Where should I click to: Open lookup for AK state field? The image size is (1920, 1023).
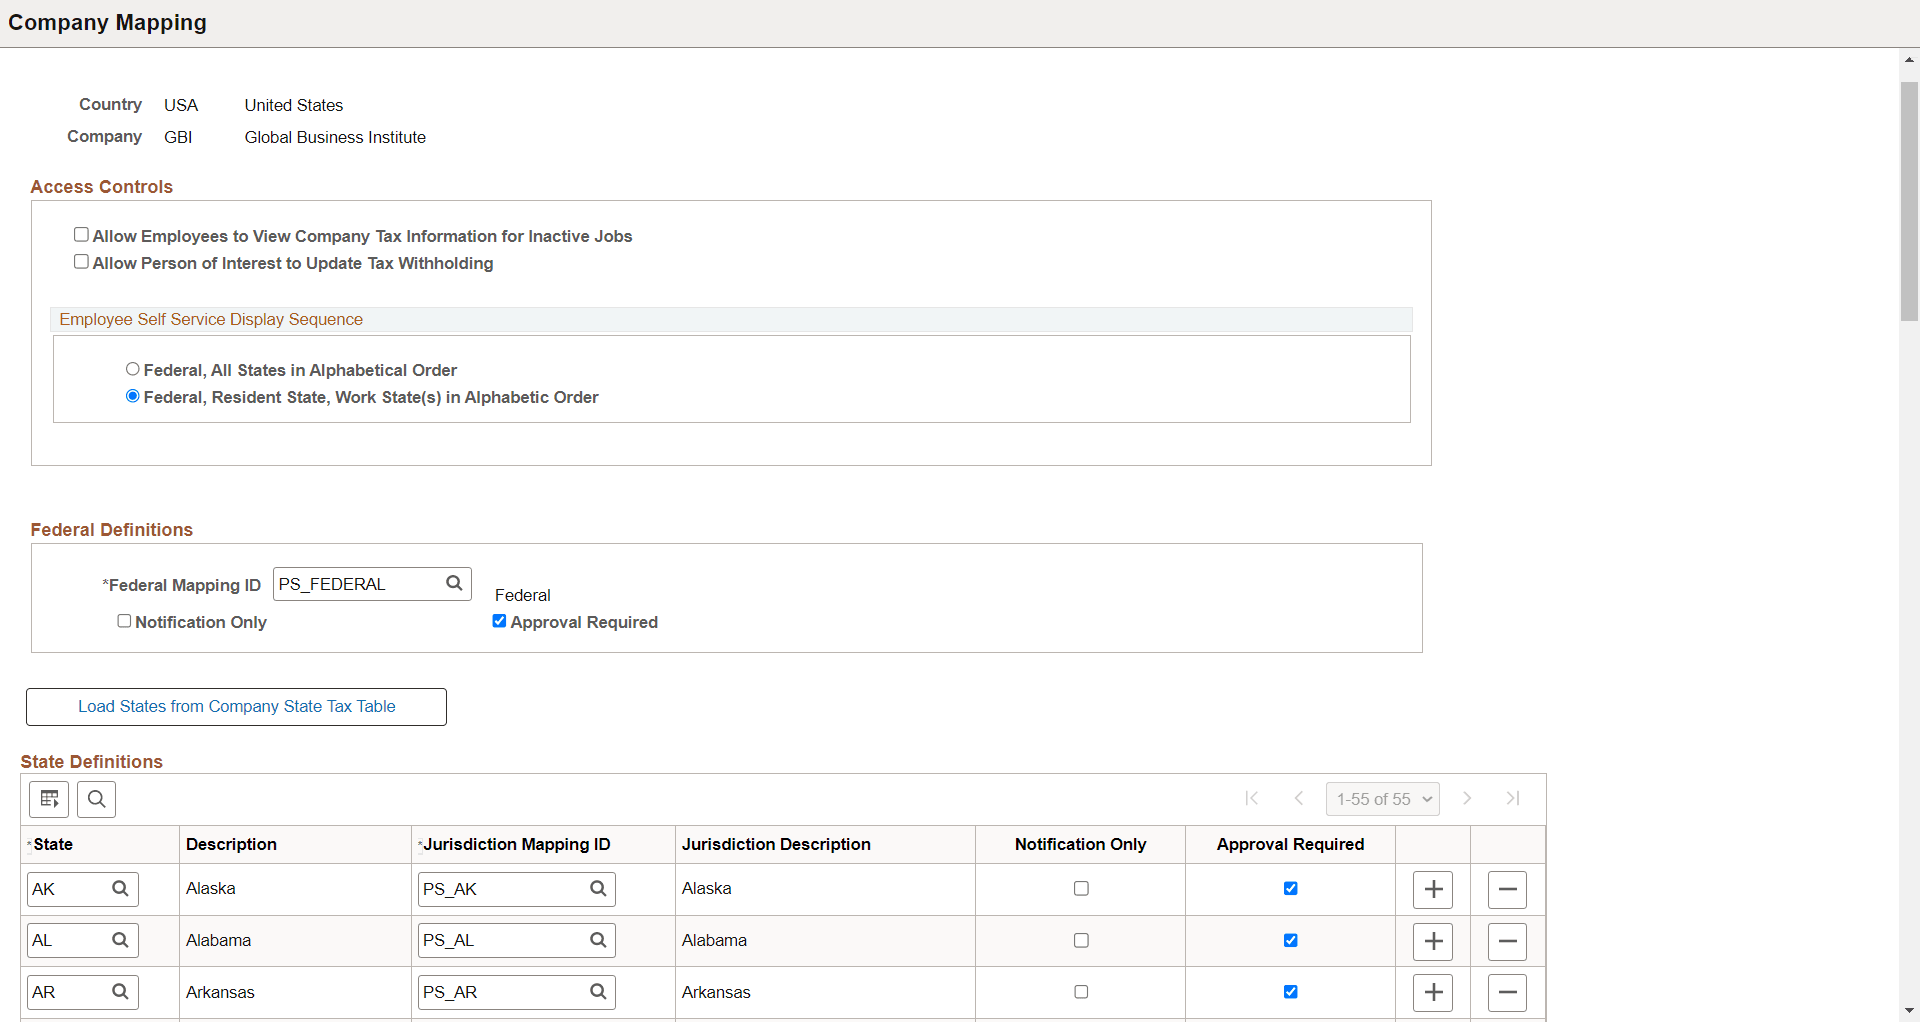pyautogui.click(x=120, y=889)
